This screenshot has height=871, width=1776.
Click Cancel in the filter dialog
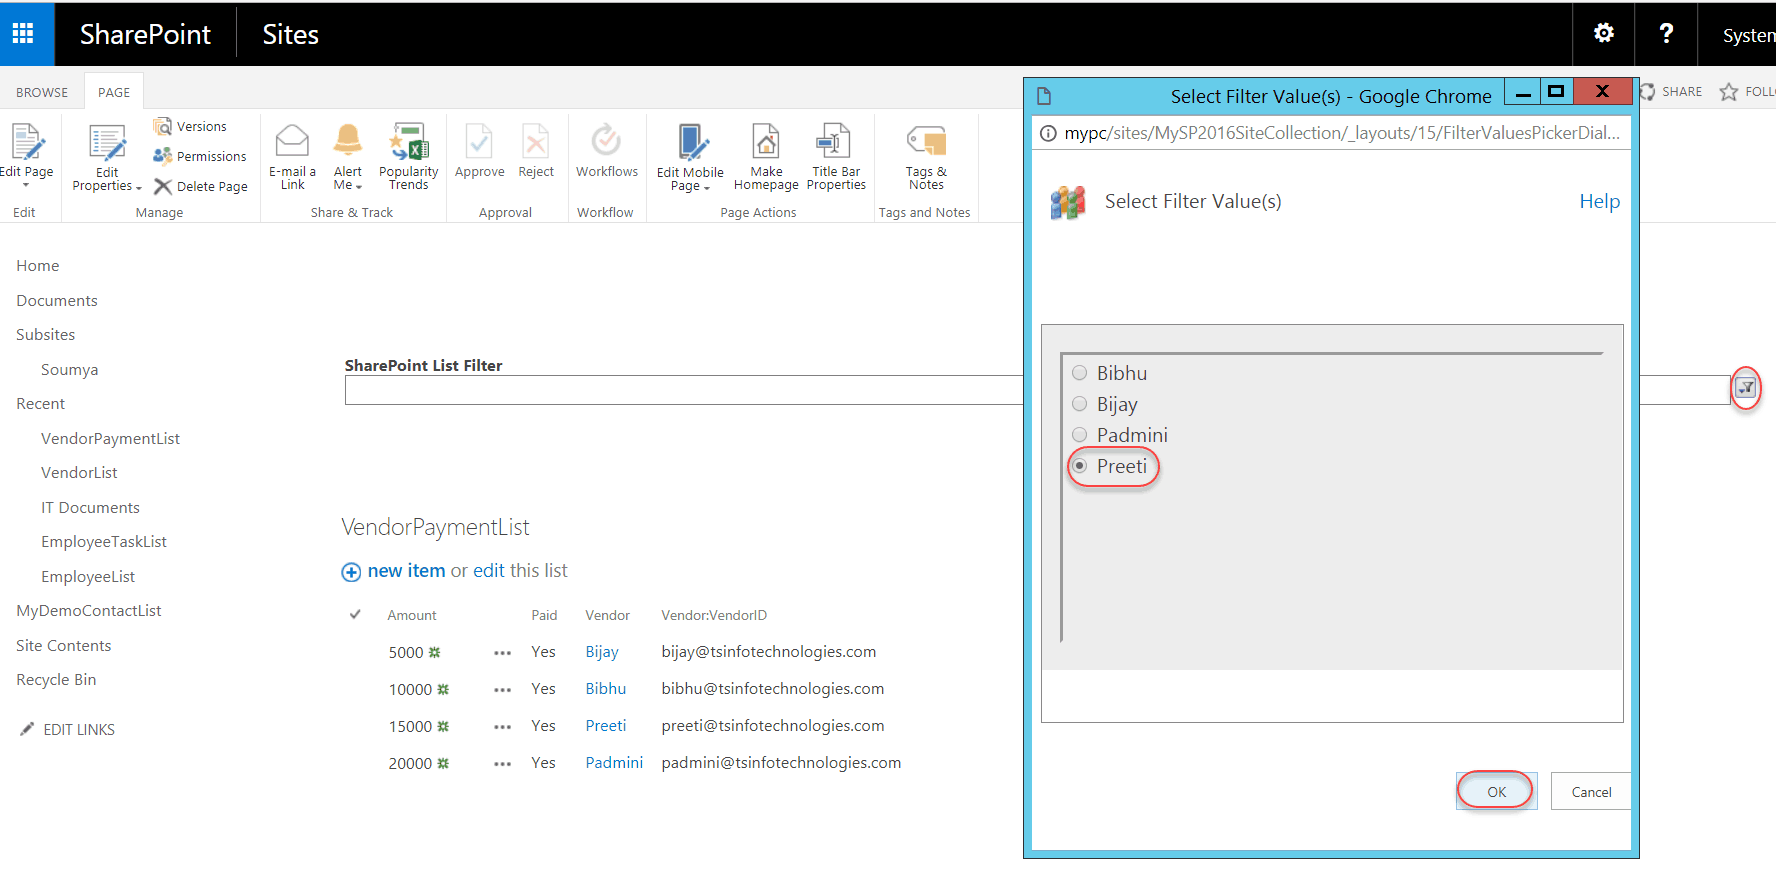1591,791
